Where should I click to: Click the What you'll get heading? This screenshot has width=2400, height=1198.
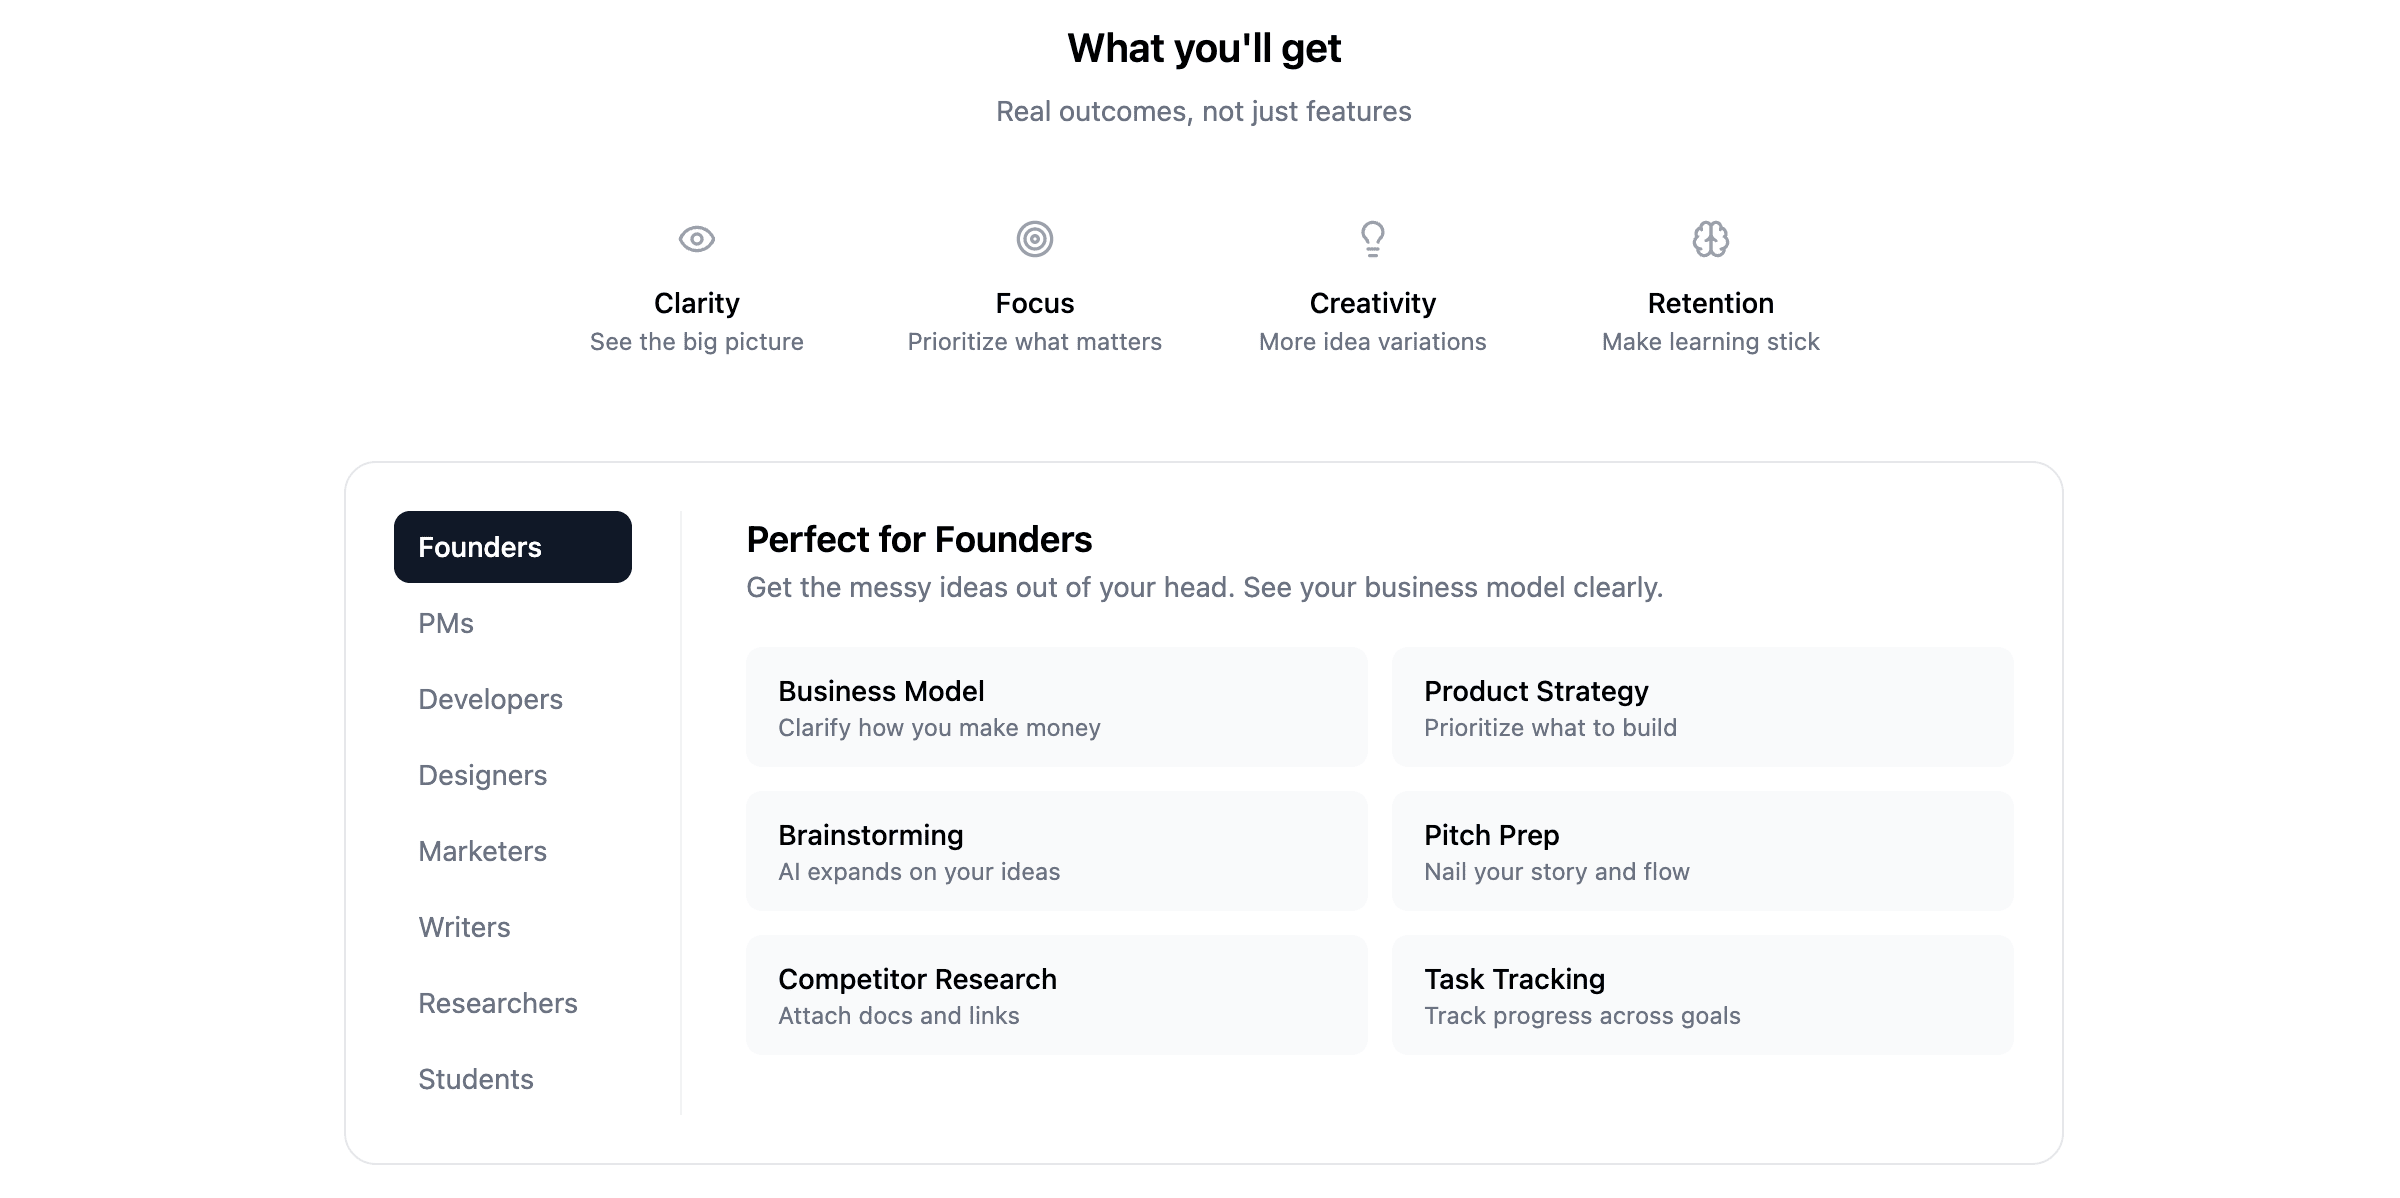click(1204, 48)
